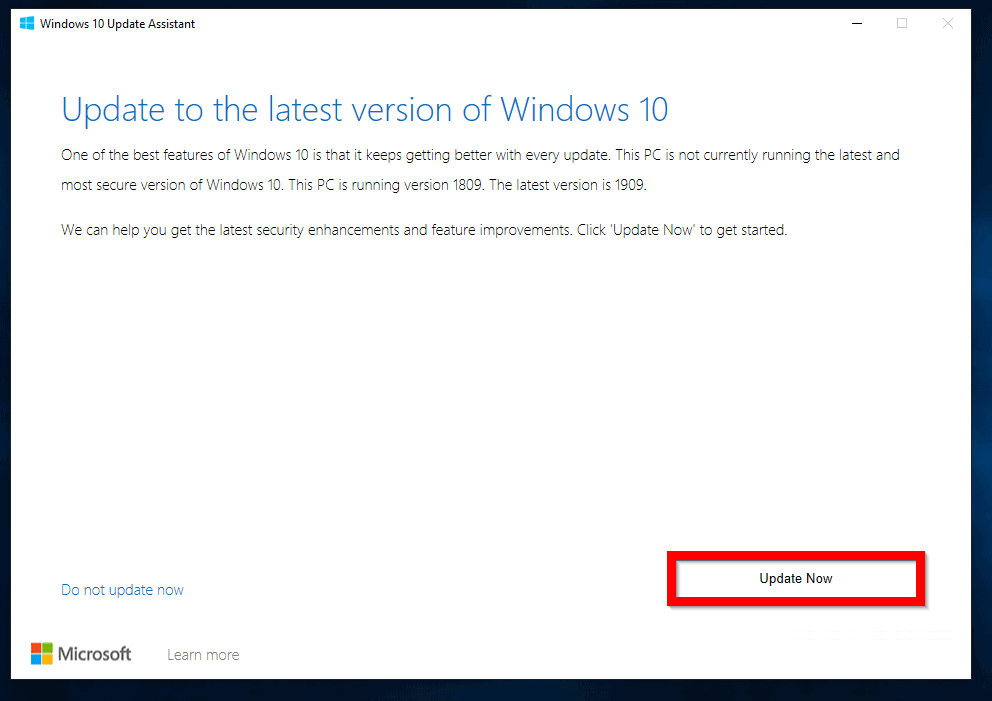This screenshot has width=992, height=701.
Task: Click the sentence mentioning version 1809
Action: (x=388, y=185)
